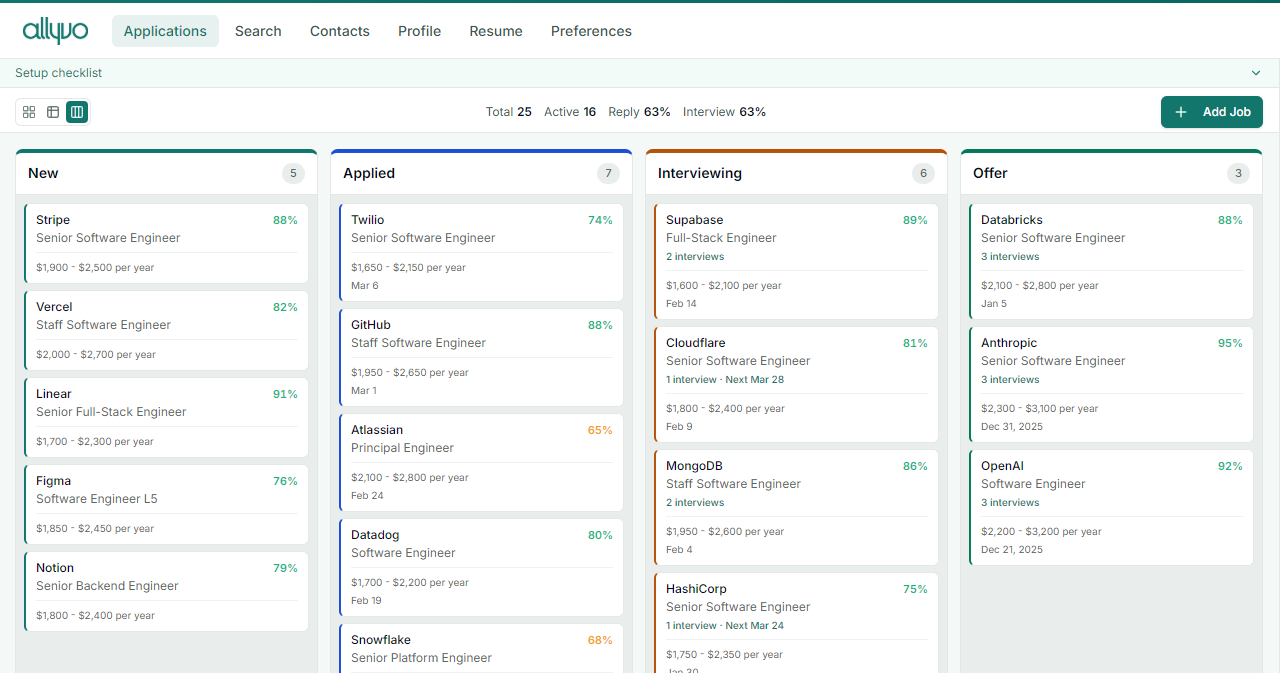The image size is (1280, 673).
Task: Open the Datadog Software Engineer card
Action: [481, 567]
